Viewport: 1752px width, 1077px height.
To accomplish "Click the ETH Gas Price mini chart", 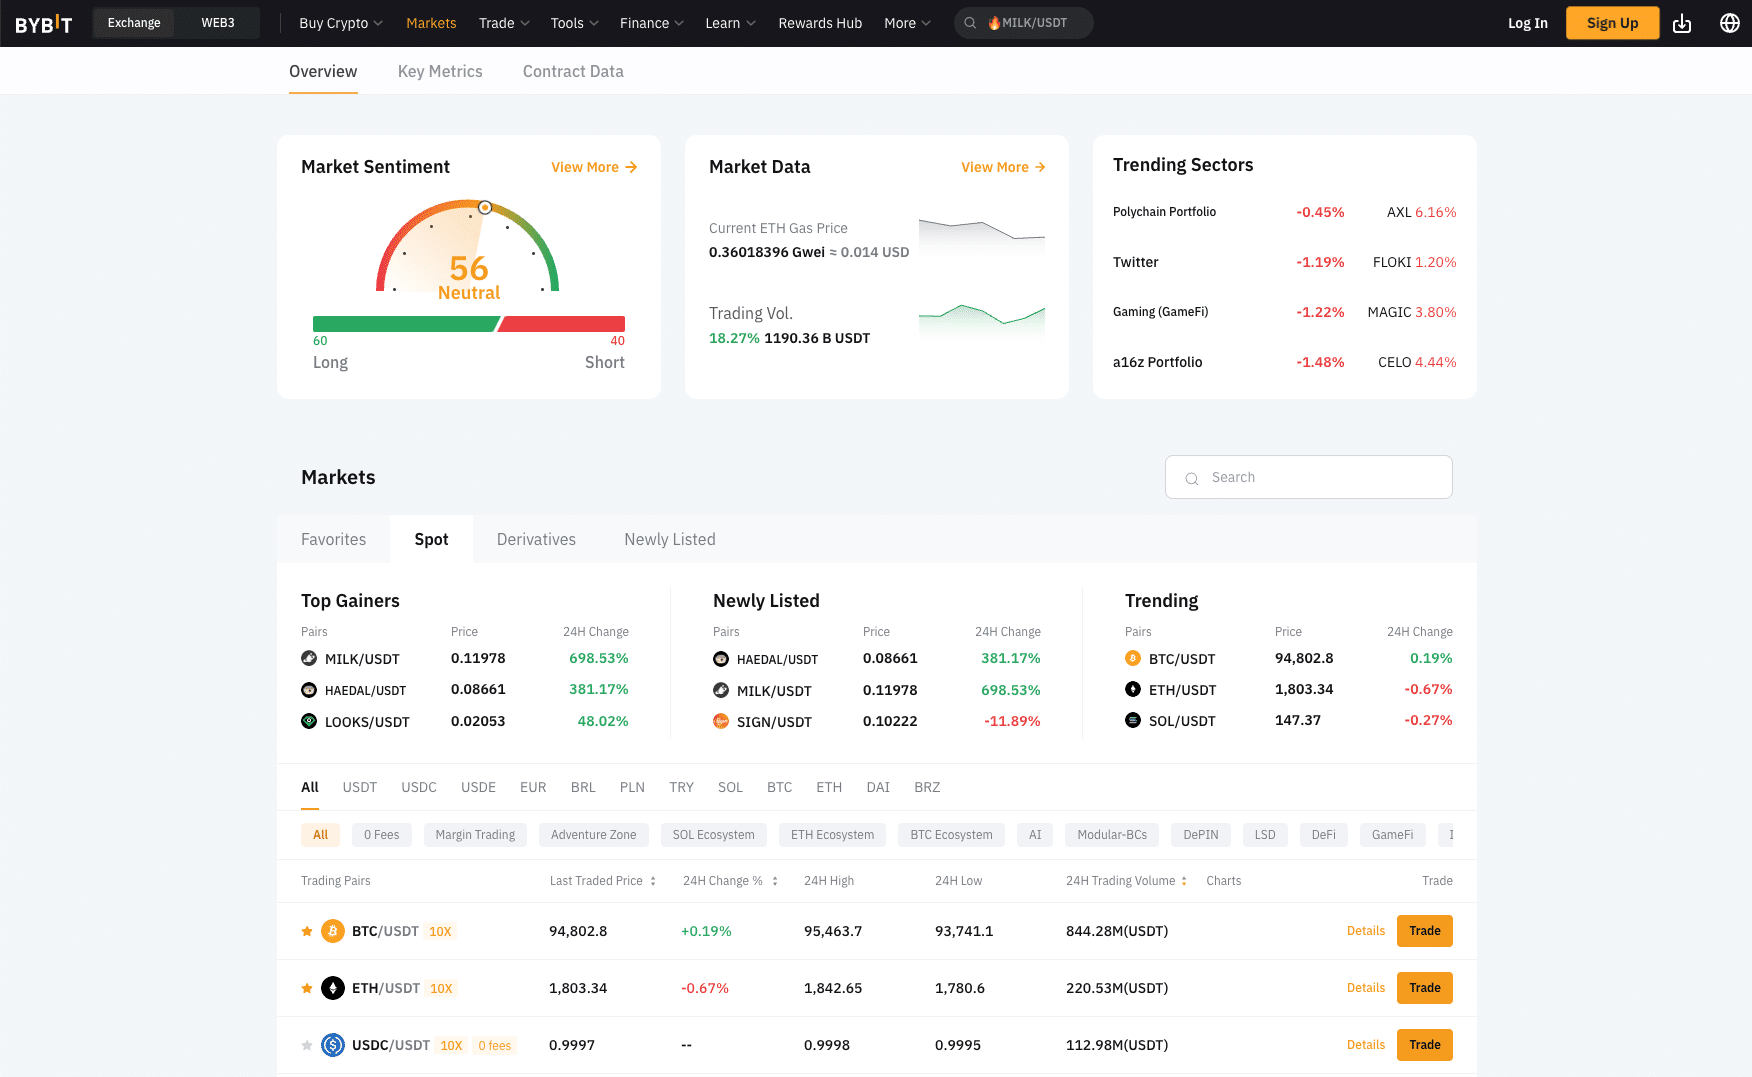I will pos(982,236).
